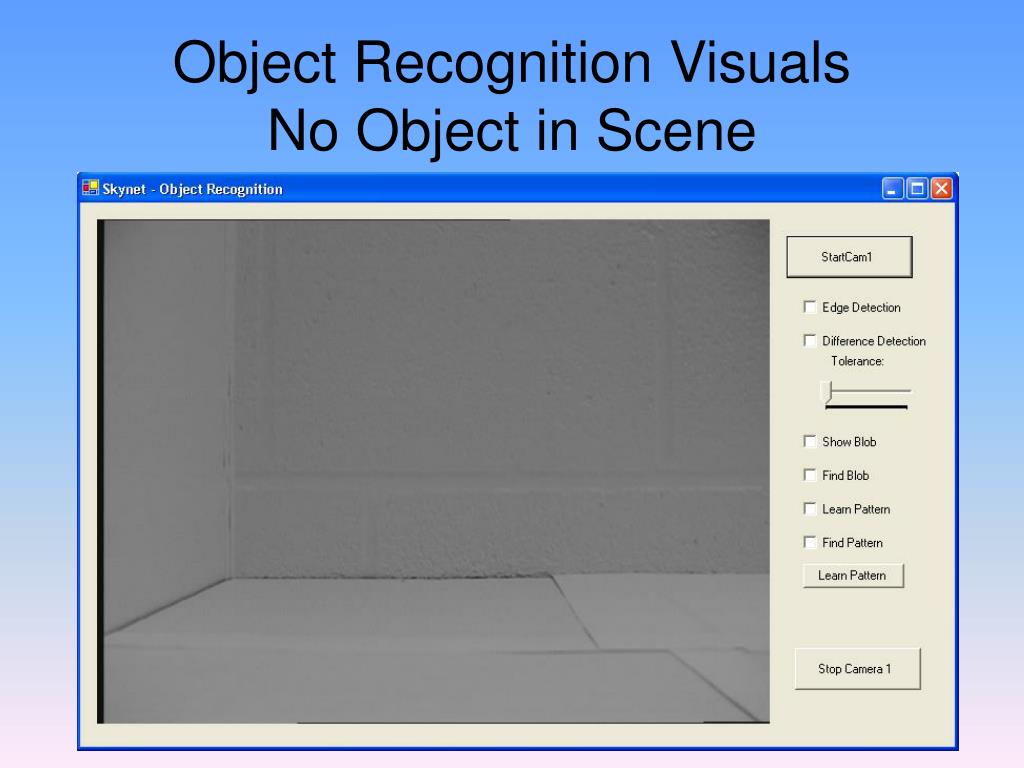Click the Tolerance label text
1024x768 pixels.
[857, 361]
